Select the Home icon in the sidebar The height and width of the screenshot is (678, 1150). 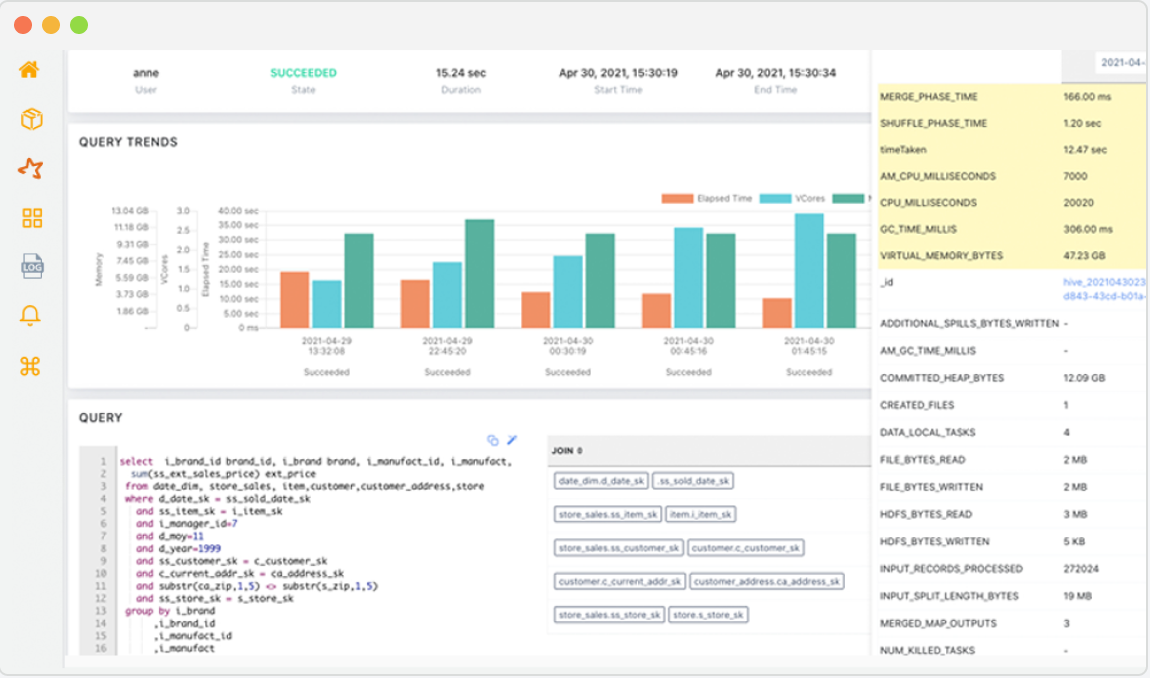pyautogui.click(x=28, y=69)
